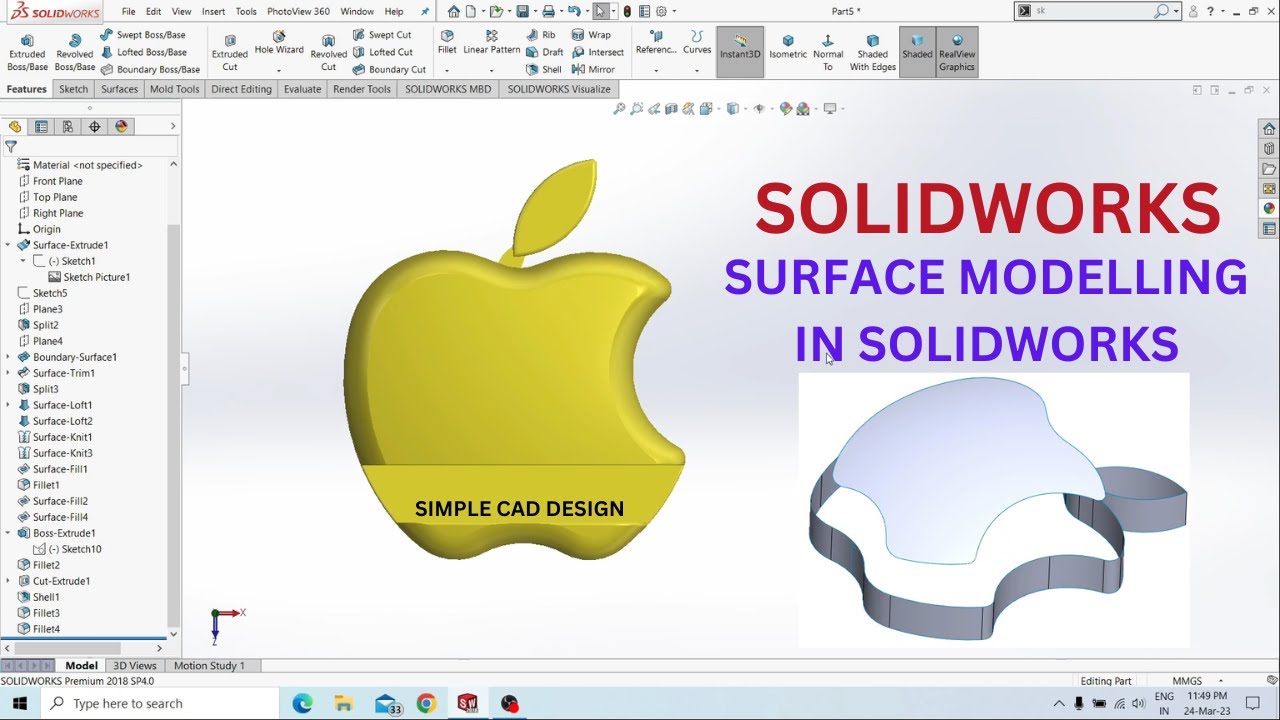Activate the Revolved Cut tool

(328, 52)
